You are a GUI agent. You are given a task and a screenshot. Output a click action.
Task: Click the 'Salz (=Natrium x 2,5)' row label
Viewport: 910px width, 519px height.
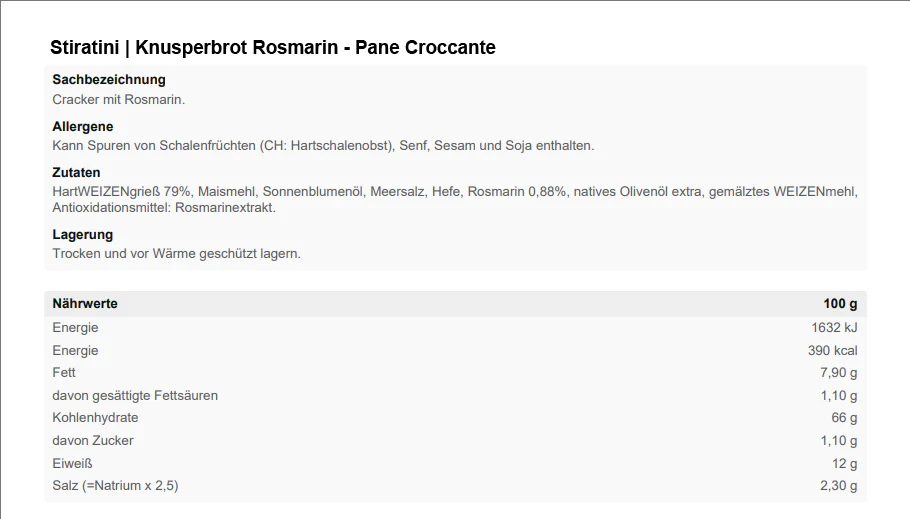coord(115,486)
